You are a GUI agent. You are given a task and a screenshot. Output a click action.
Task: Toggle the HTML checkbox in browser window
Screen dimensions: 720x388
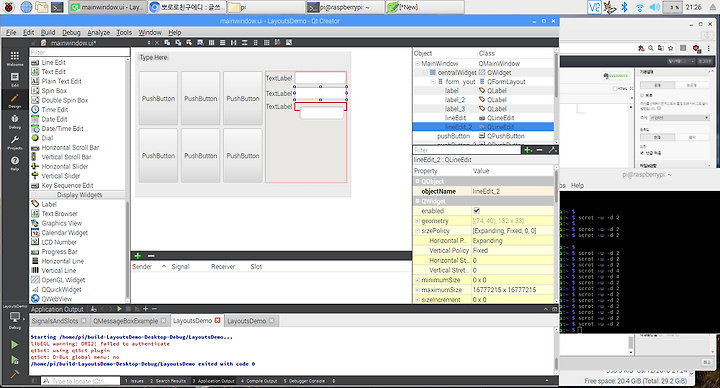point(615,89)
